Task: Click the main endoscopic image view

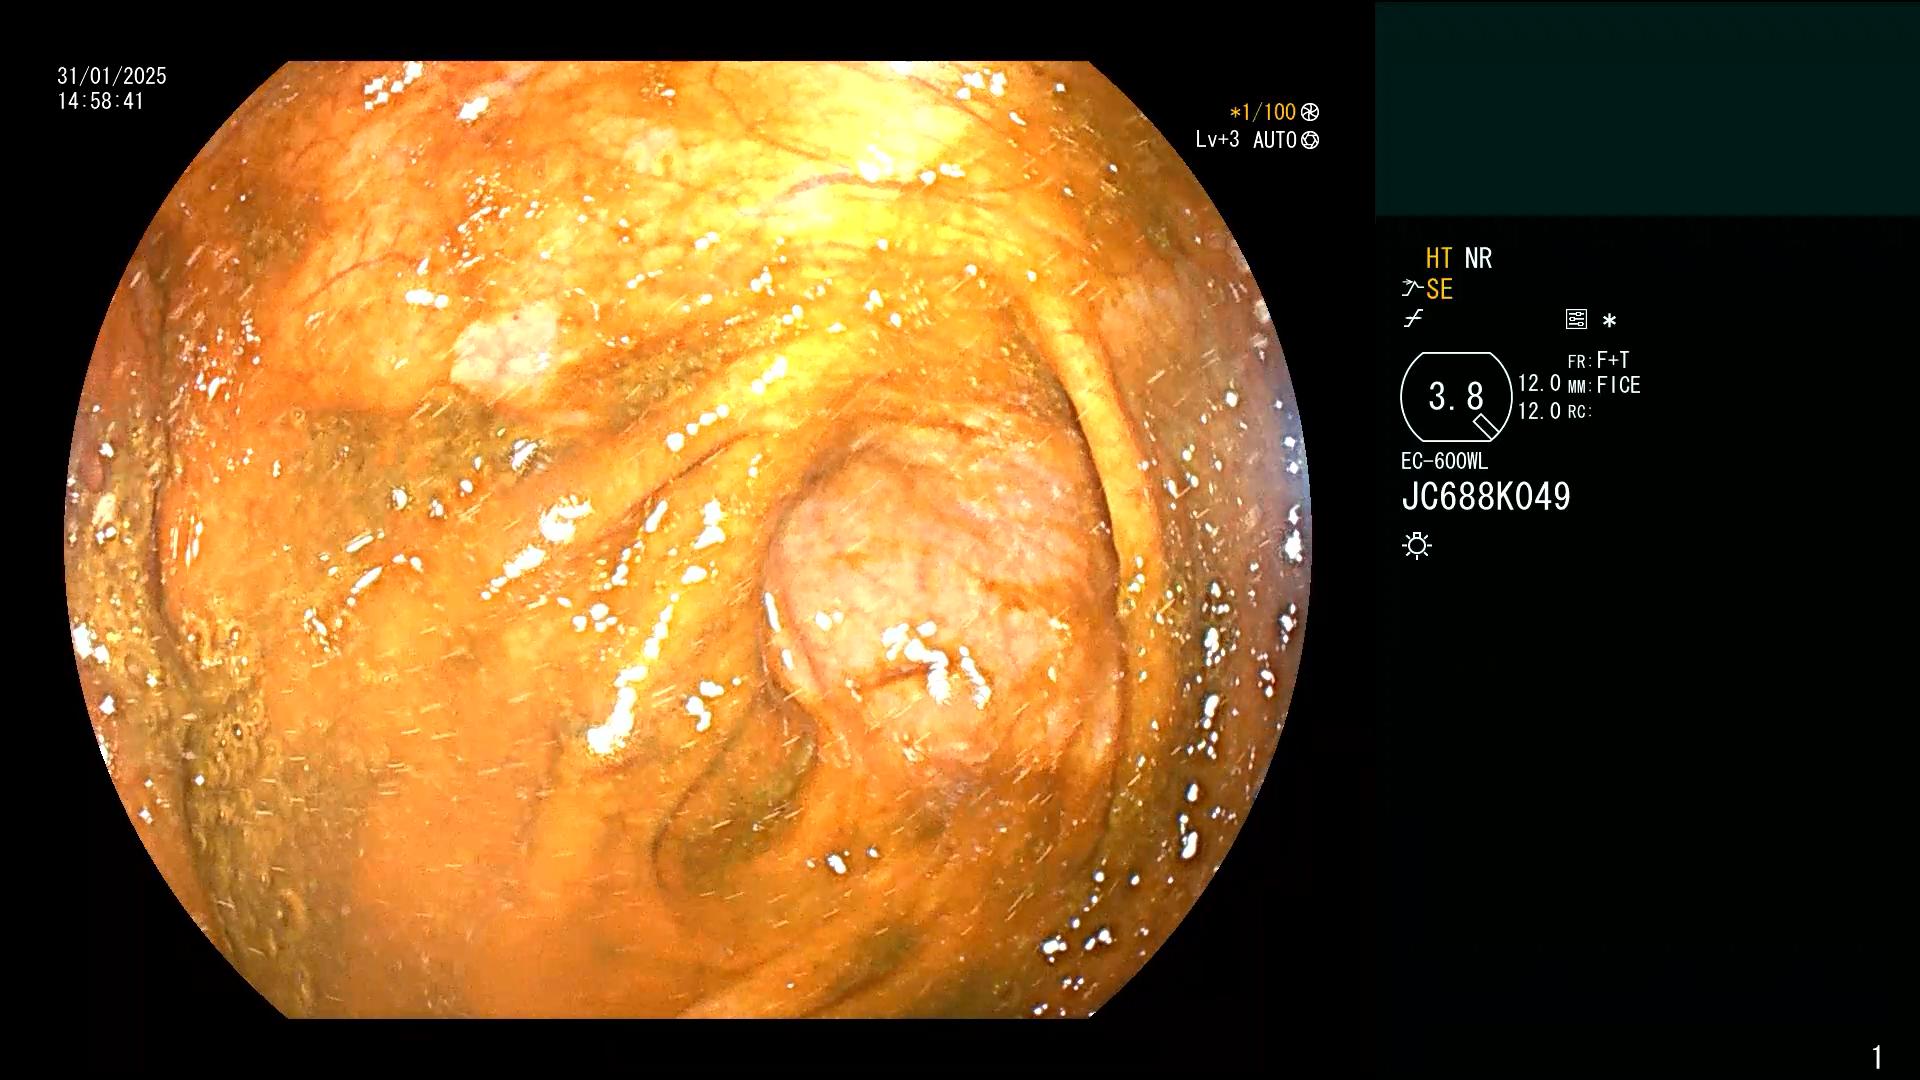Action: [x=688, y=540]
